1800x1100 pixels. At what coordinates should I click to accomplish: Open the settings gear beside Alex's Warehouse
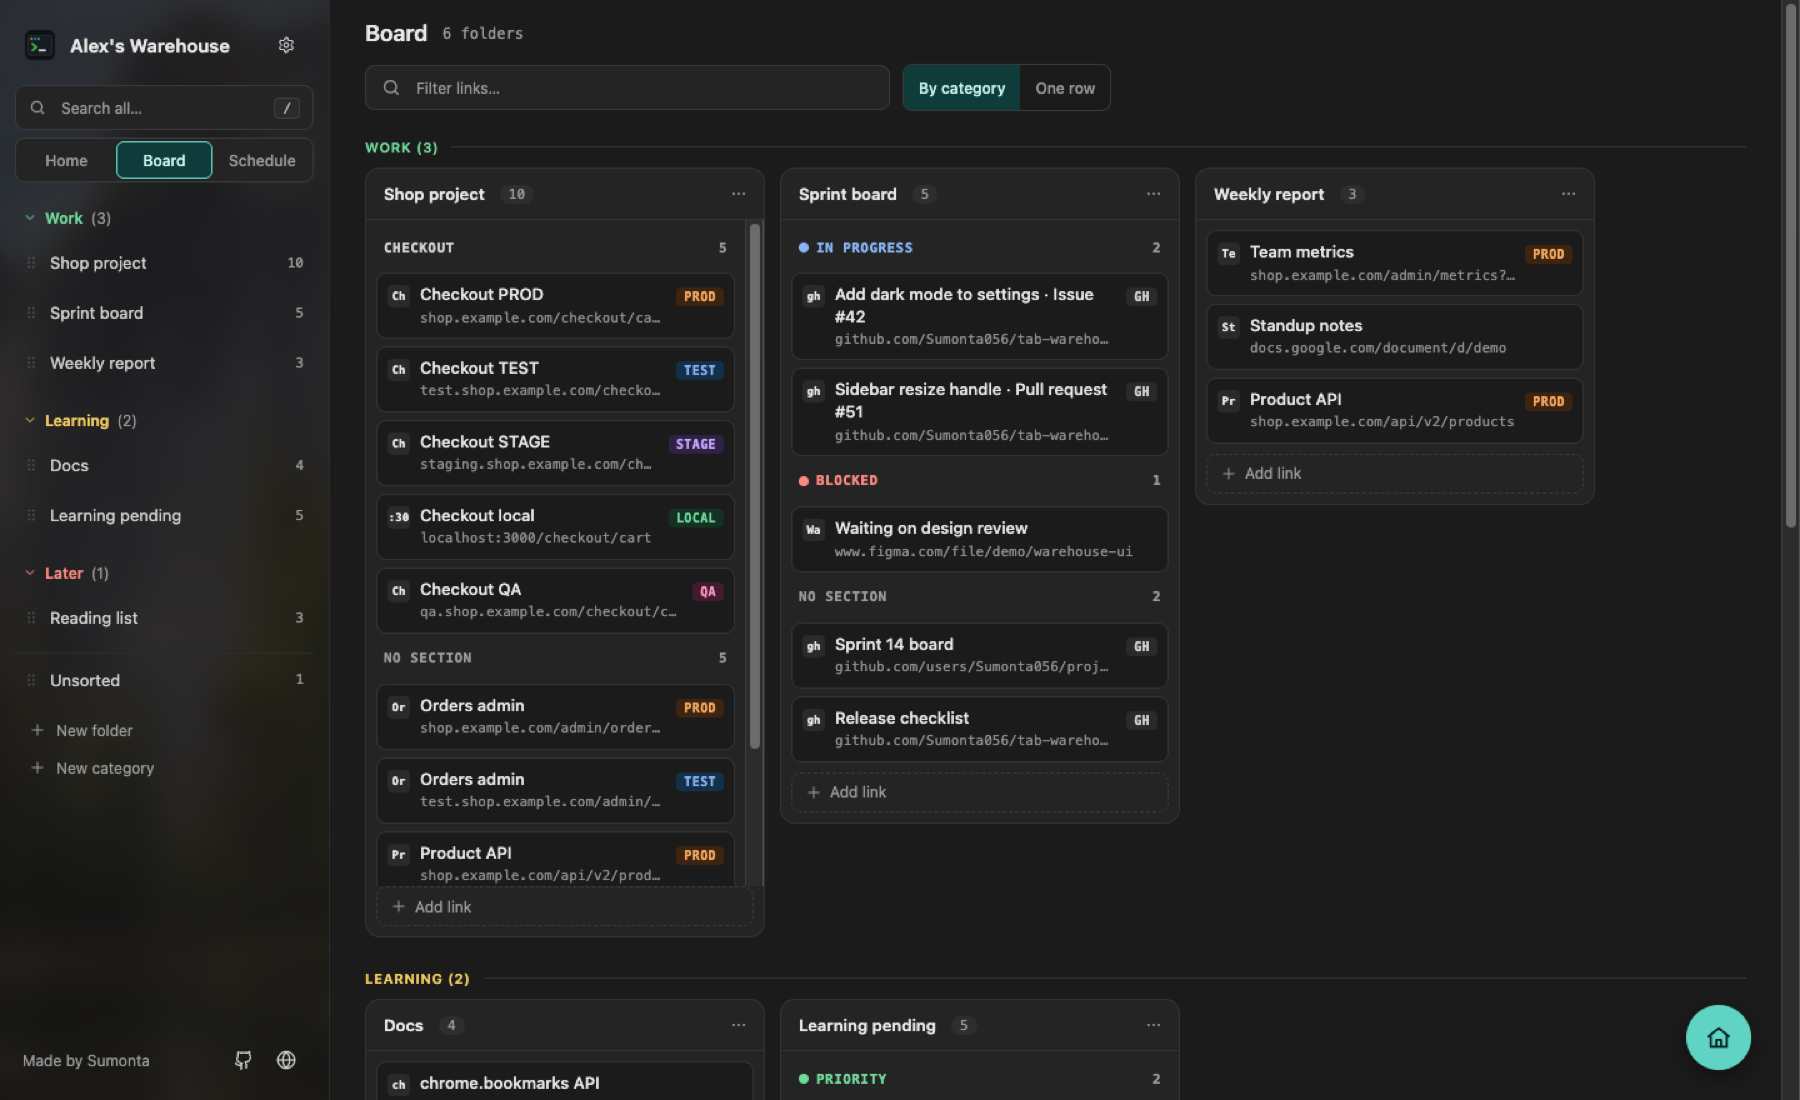click(x=286, y=45)
